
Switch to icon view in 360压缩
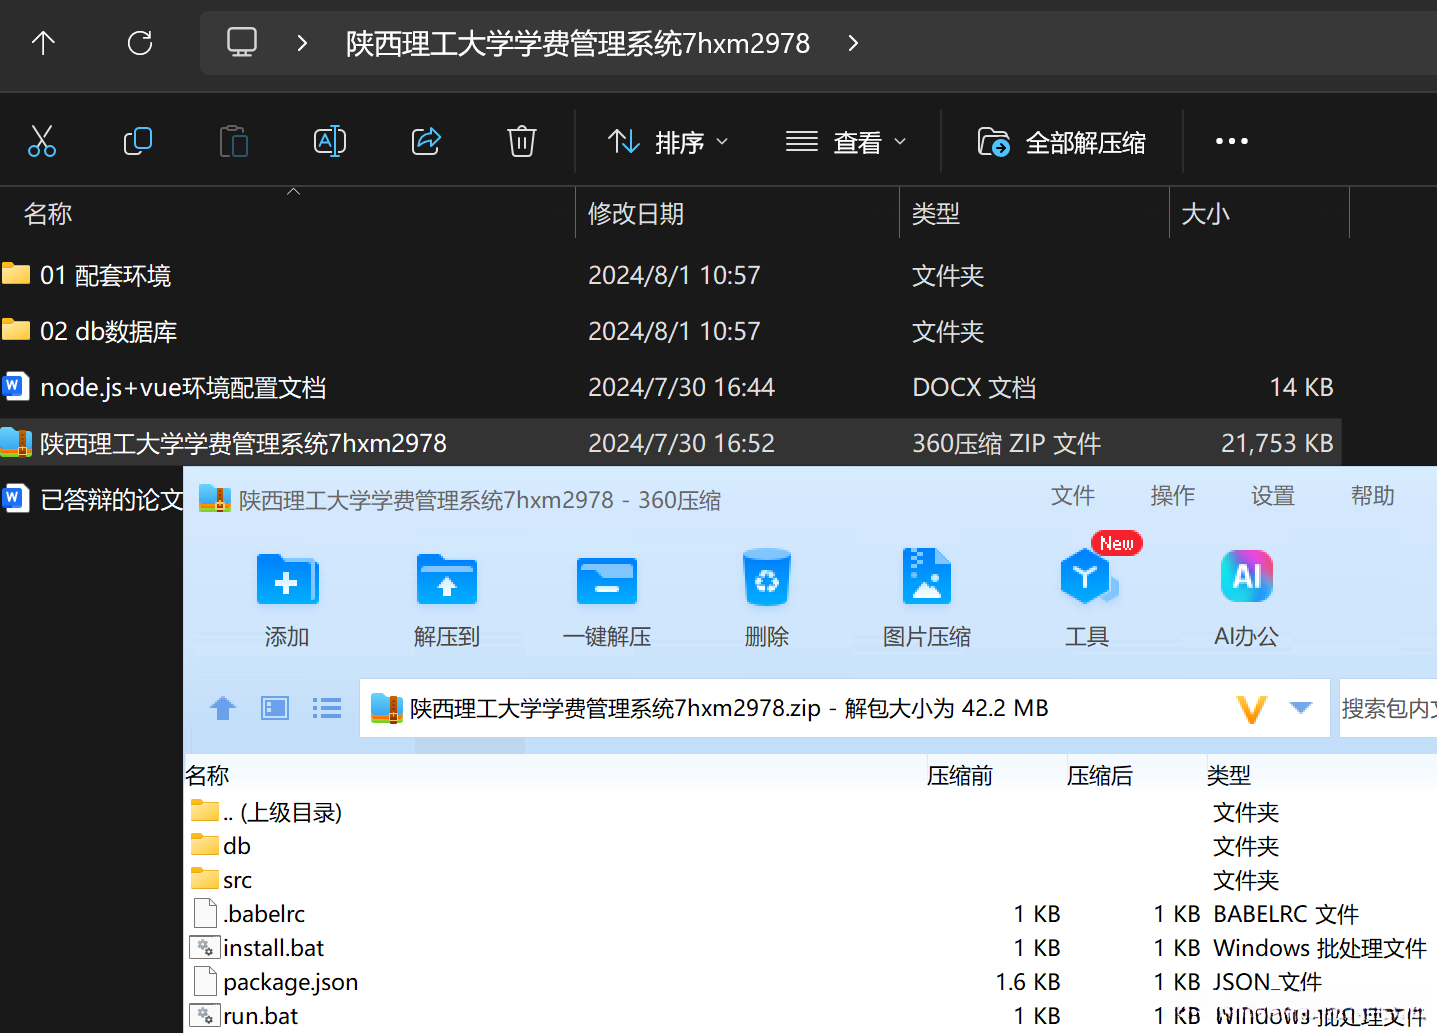point(275,708)
